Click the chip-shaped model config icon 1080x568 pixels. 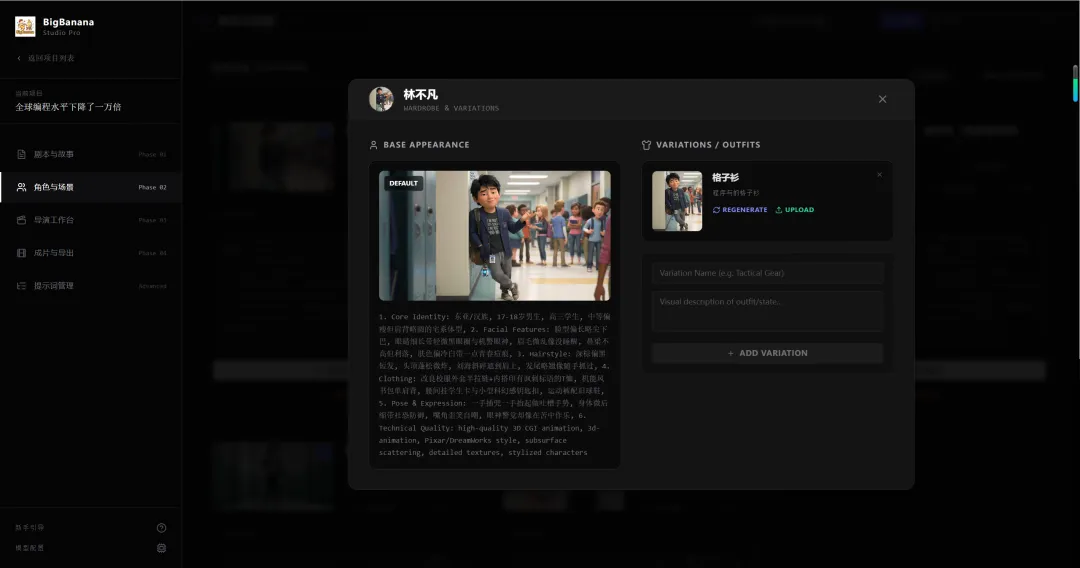[x=161, y=548]
